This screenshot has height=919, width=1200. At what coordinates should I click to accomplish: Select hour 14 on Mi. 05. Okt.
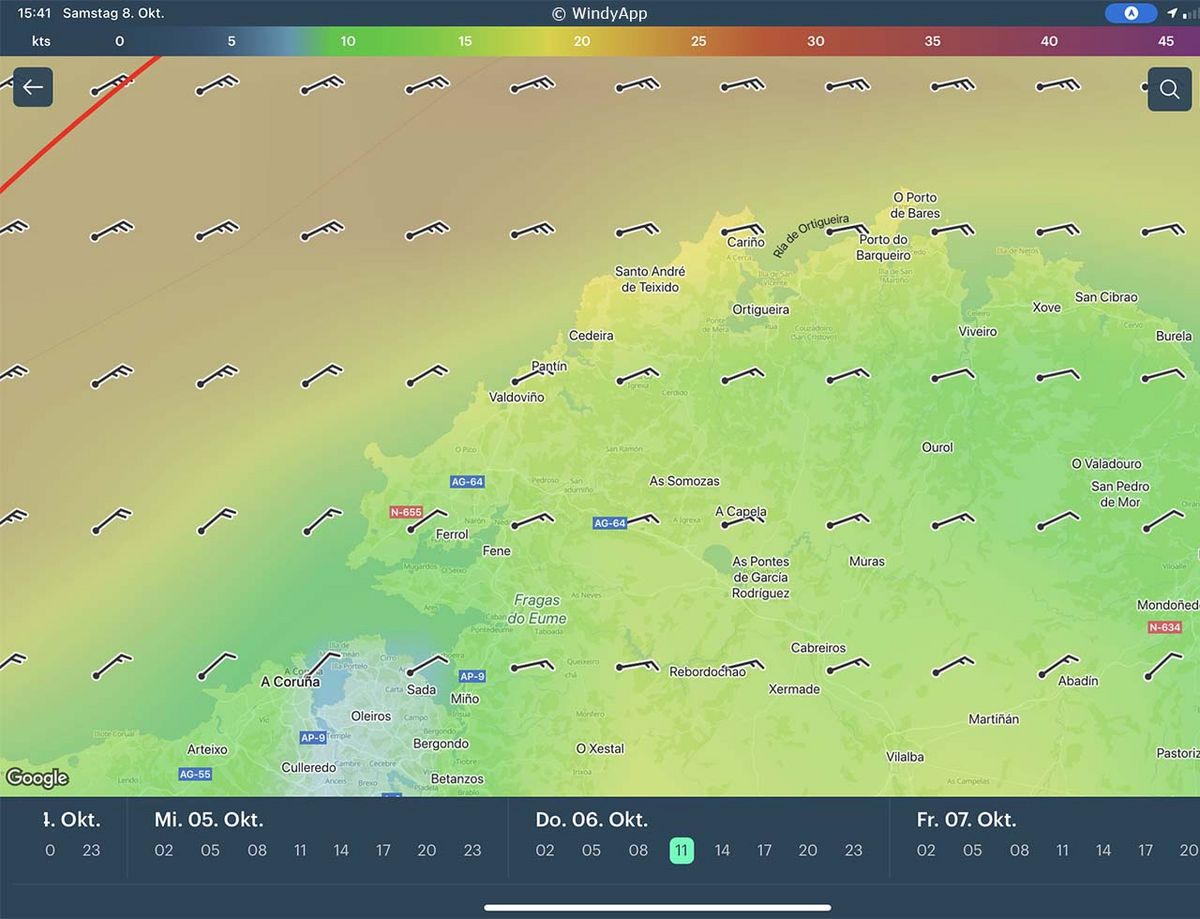click(341, 851)
